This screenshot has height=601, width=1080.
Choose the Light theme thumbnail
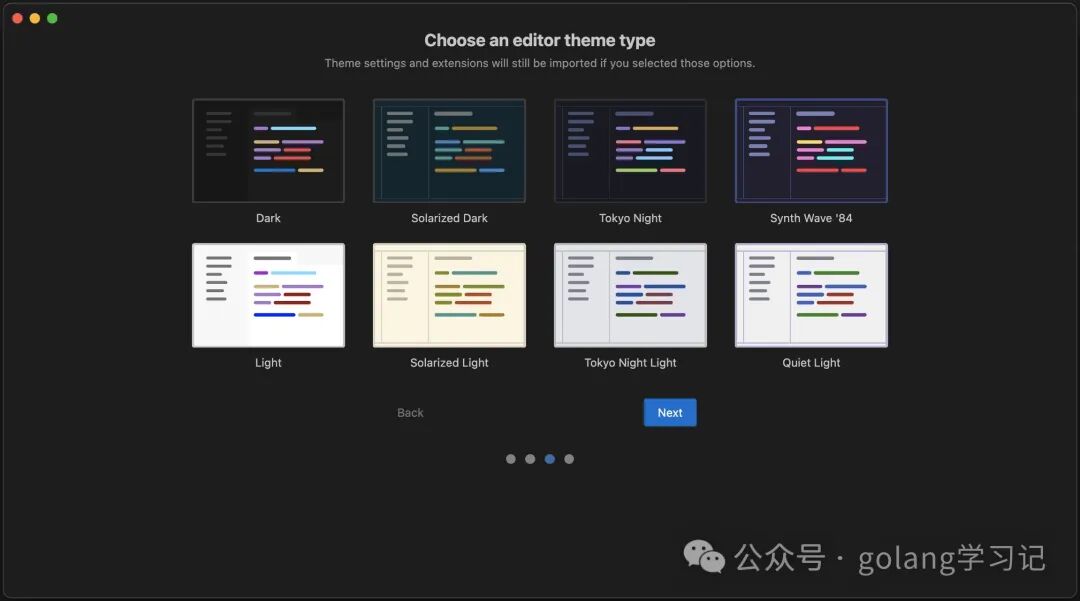(x=268, y=295)
